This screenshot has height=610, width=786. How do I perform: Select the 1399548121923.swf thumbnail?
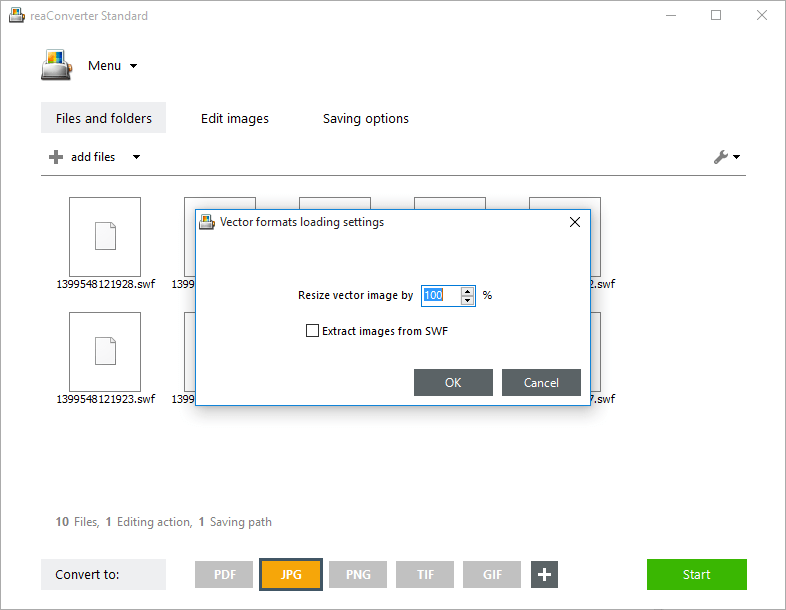pos(105,351)
